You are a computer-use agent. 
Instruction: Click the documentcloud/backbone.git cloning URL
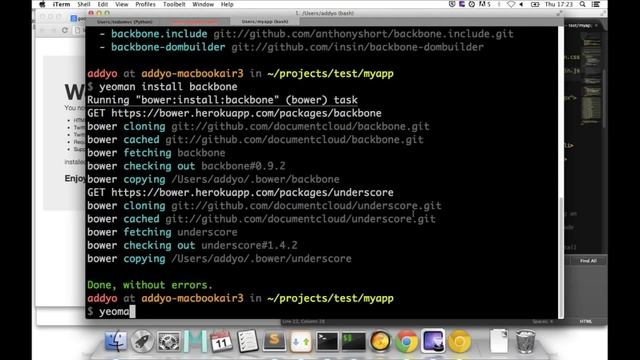[300, 126]
